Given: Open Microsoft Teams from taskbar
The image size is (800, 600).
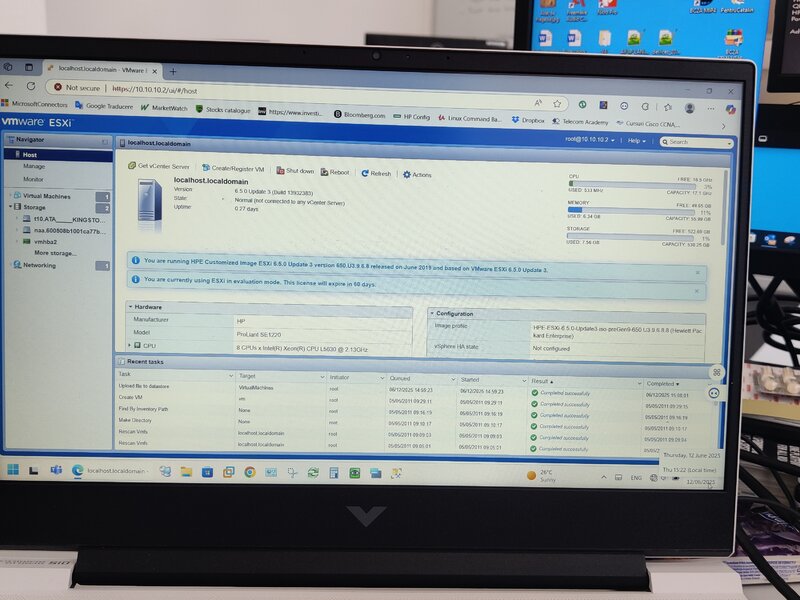Looking at the screenshot, I should 56,470.
